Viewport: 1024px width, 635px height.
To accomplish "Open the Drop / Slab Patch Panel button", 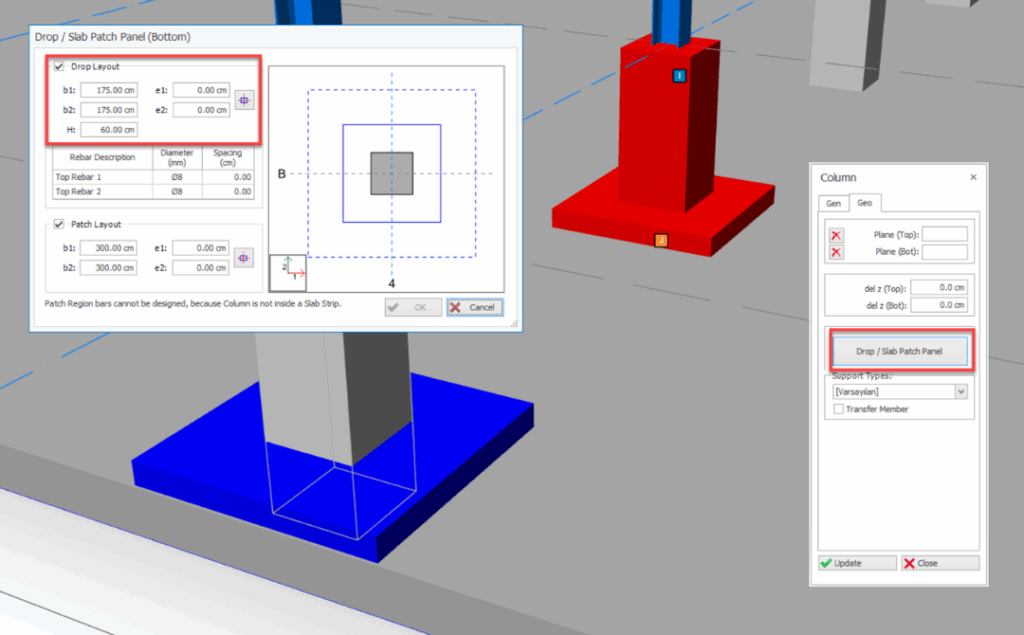I will pos(899,352).
